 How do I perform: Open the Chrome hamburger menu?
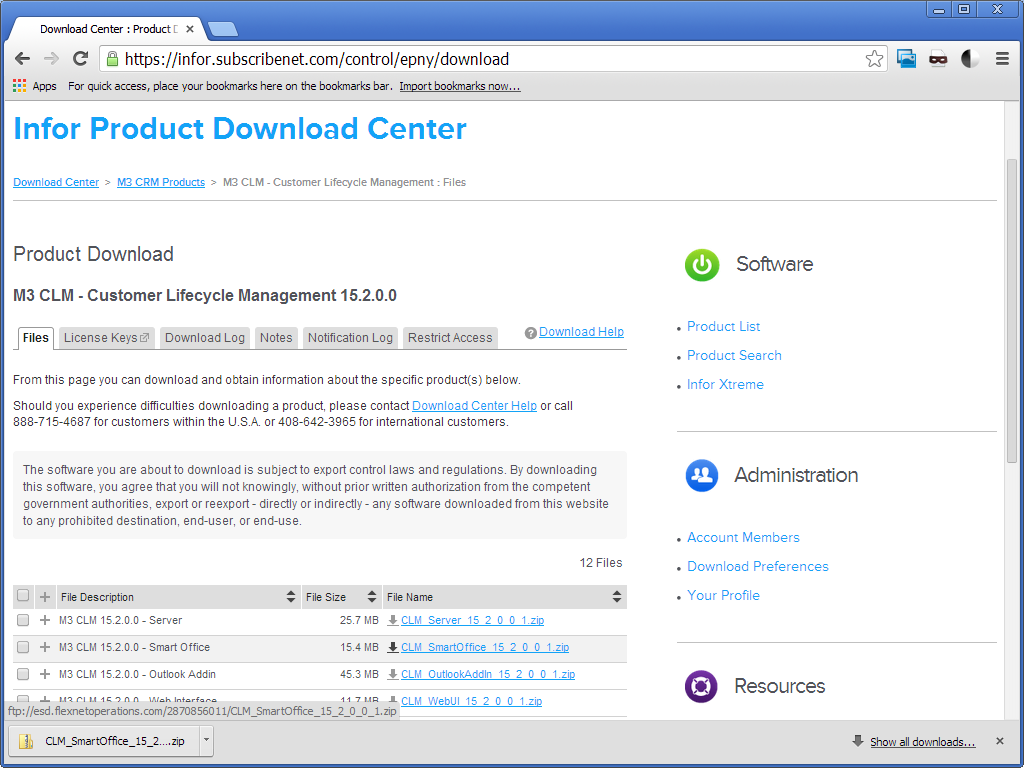pos(1002,59)
